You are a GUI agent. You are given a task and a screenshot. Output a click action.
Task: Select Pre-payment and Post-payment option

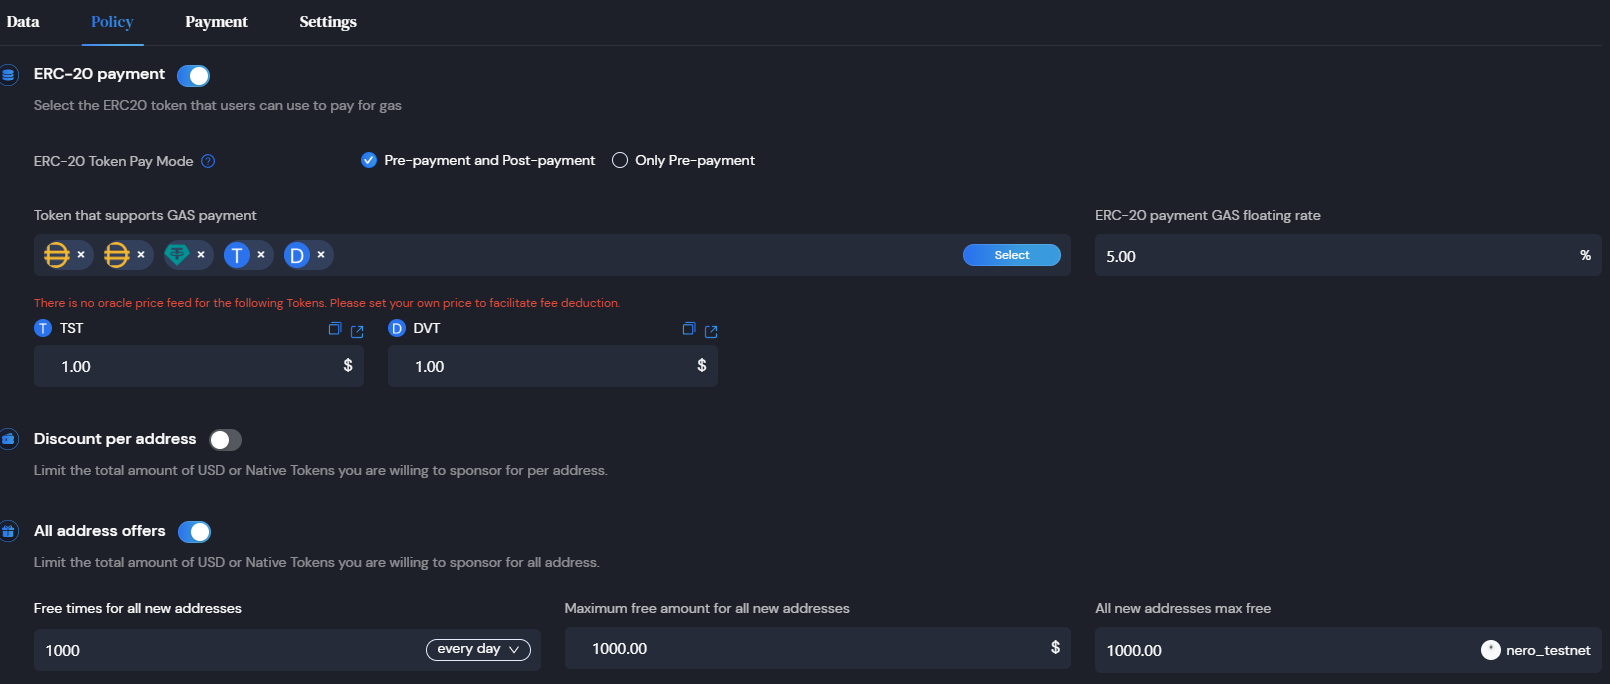[369, 160]
